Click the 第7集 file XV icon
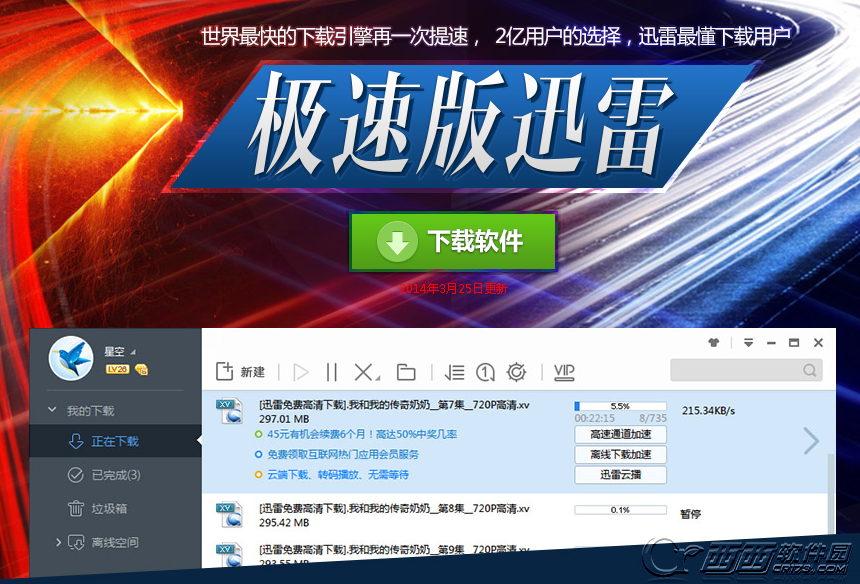Image resolution: width=860 pixels, height=584 pixels. tap(229, 411)
